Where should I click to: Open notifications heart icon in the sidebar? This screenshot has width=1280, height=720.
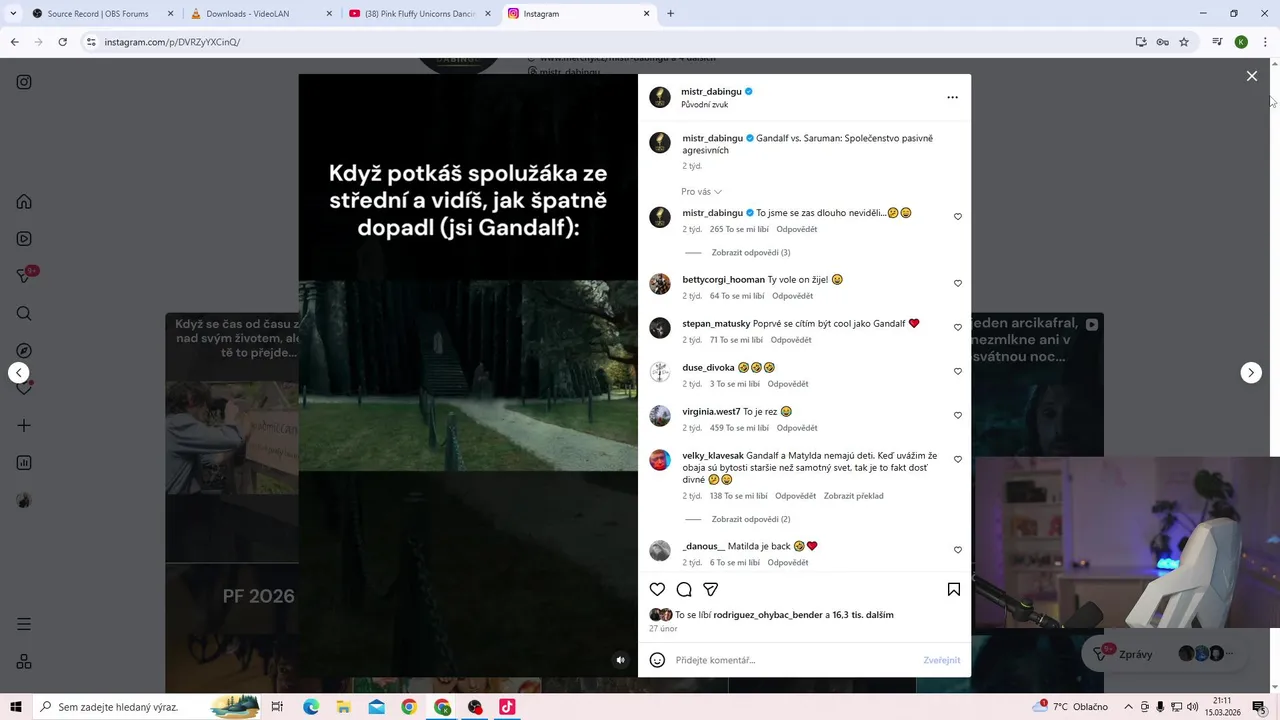click(x=24, y=388)
